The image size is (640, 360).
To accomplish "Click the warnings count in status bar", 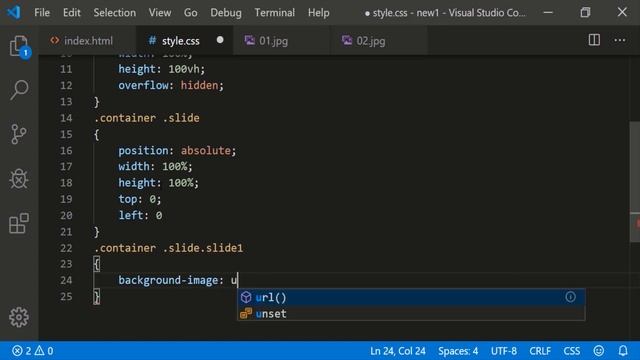I will click(44, 351).
